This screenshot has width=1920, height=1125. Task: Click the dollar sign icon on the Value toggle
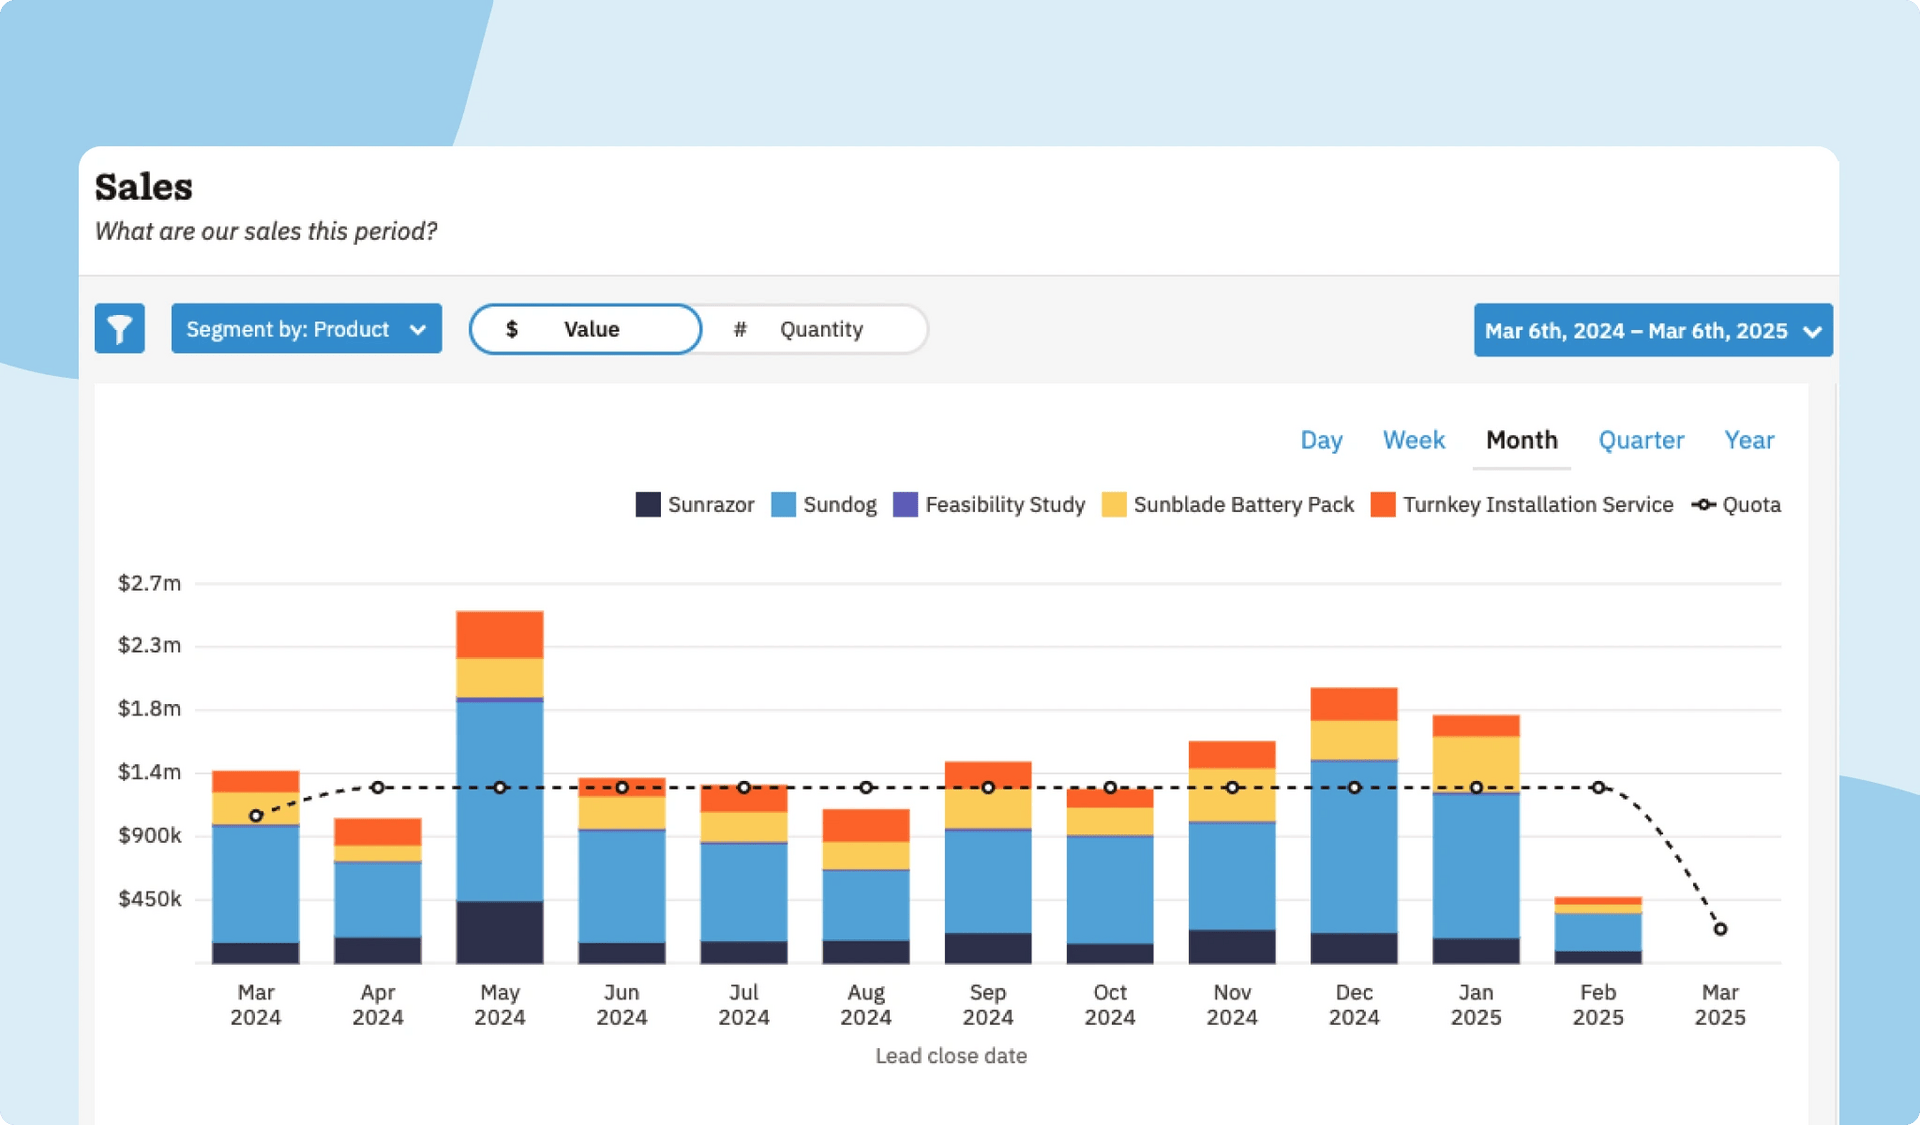tap(513, 329)
